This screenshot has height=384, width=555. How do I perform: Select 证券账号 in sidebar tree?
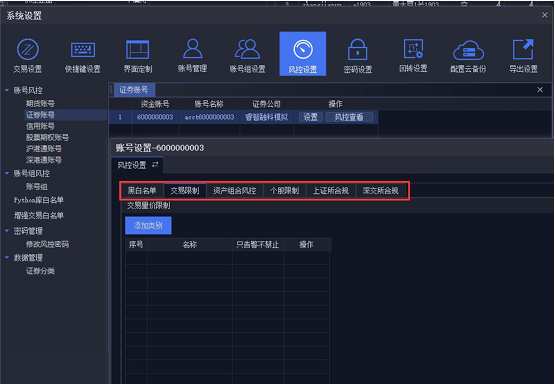click(x=40, y=115)
